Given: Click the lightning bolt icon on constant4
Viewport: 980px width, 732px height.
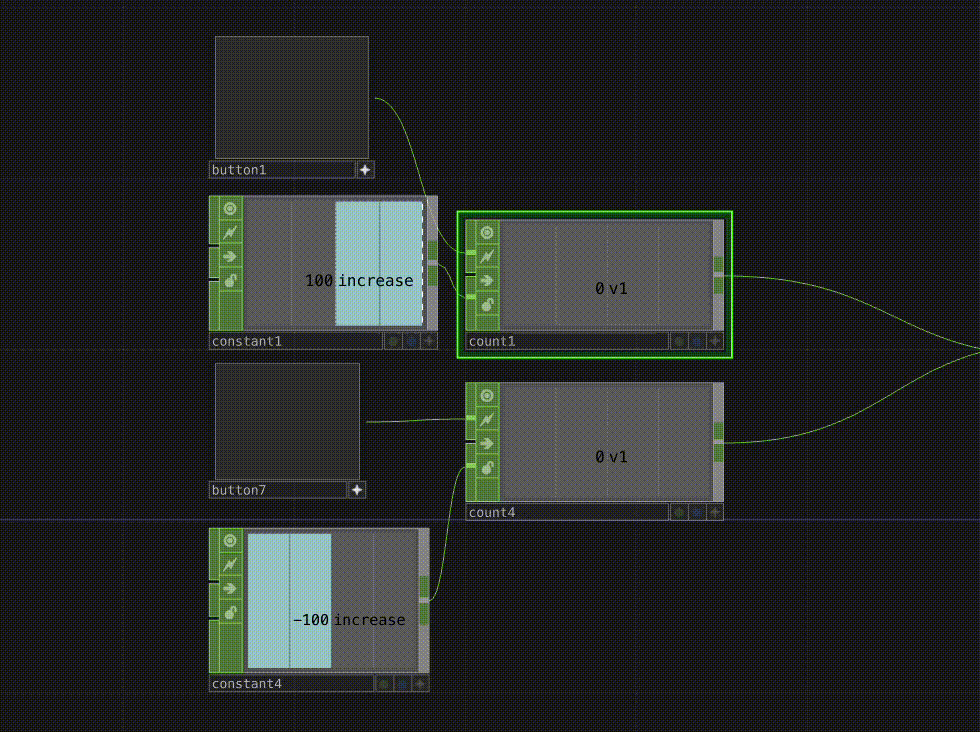Looking at the screenshot, I should [x=229, y=564].
